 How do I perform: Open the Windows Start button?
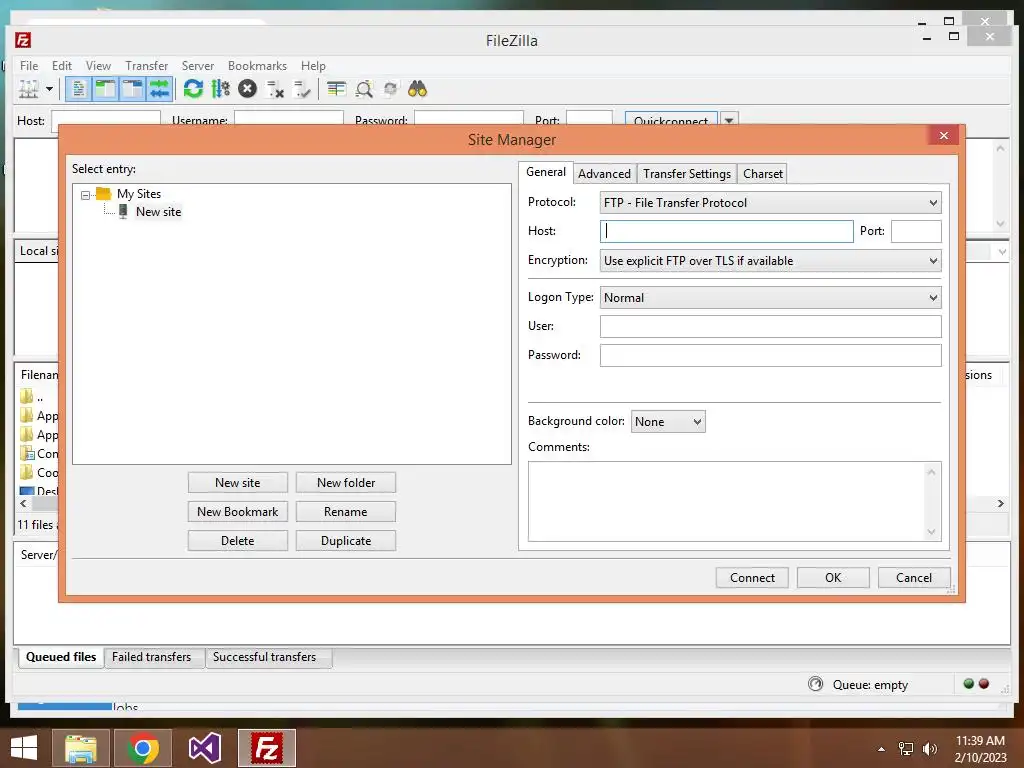pyautogui.click(x=24, y=748)
